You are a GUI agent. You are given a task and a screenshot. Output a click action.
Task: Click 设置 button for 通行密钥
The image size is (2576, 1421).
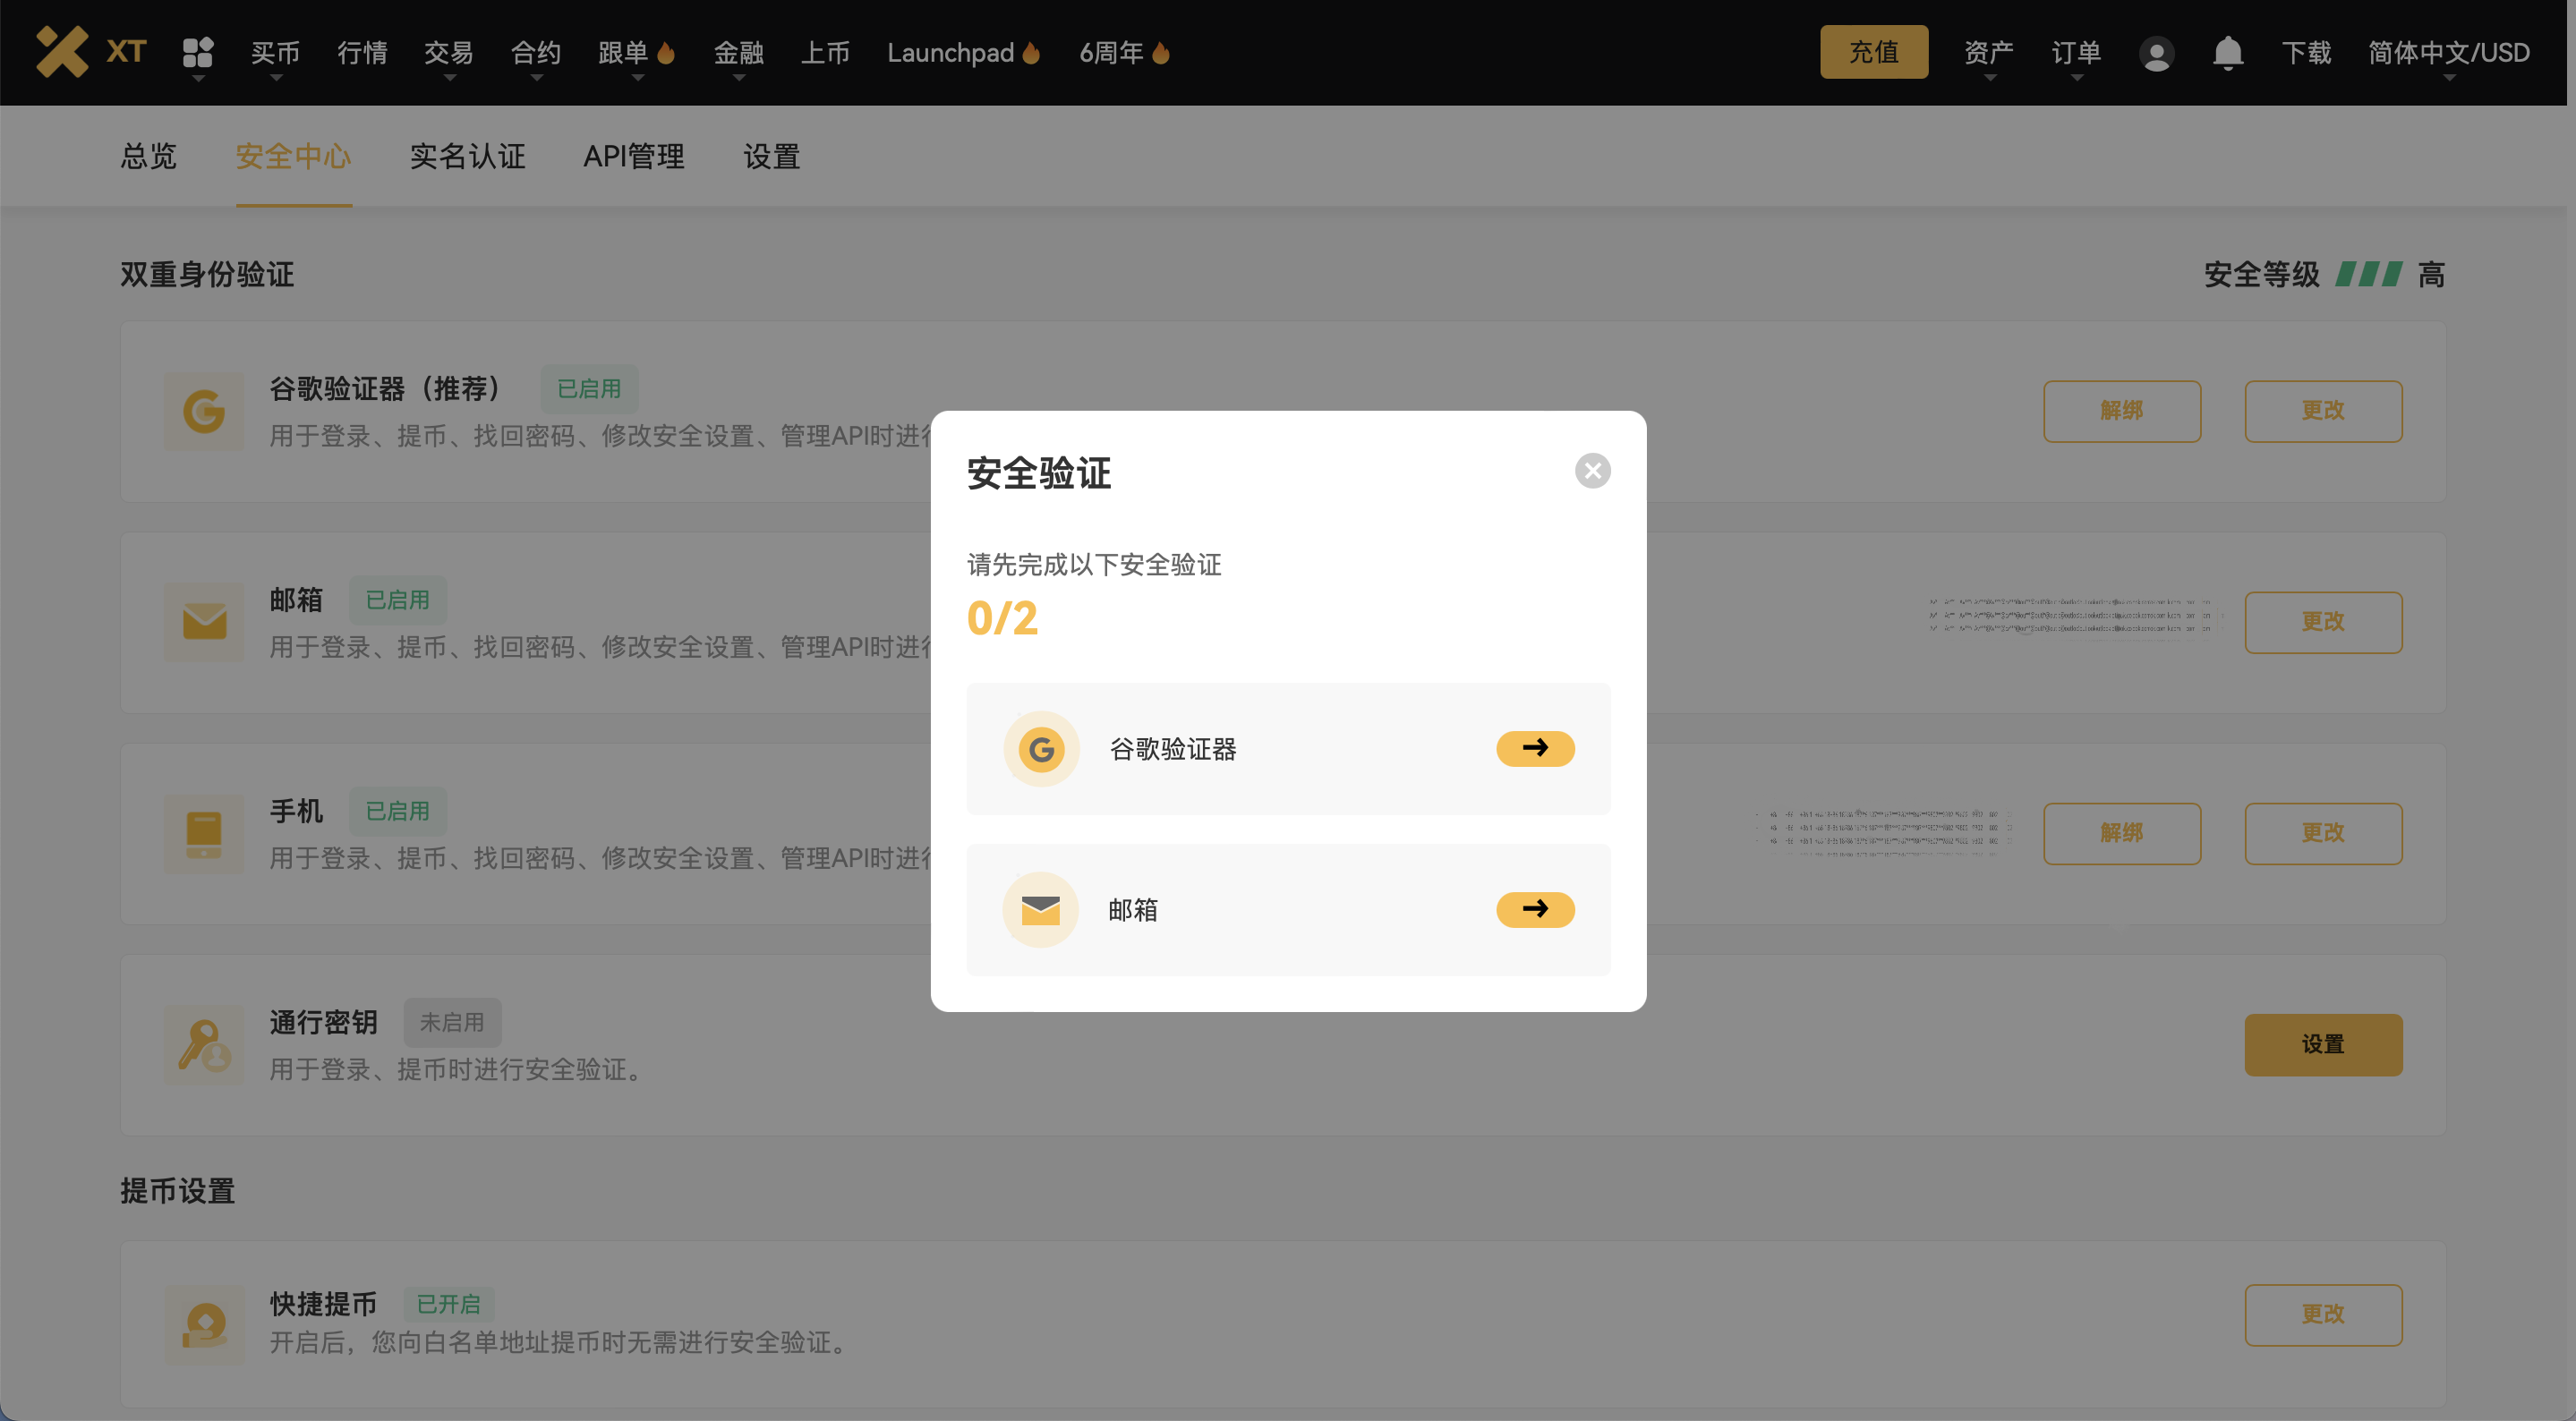pyautogui.click(x=2322, y=1044)
